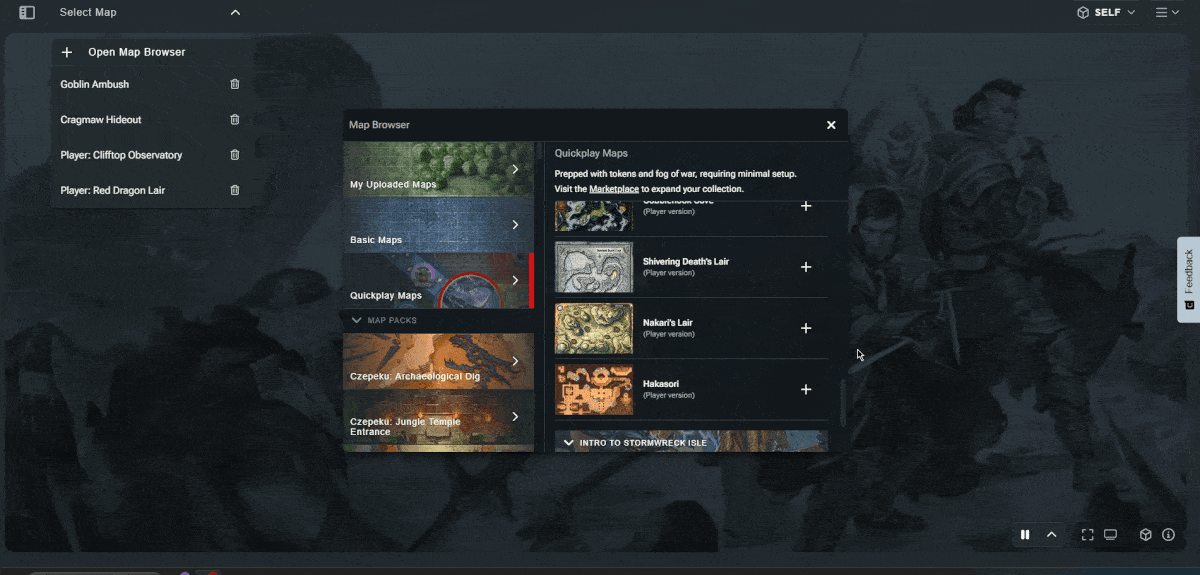1200x575 pixels.
Task: Click the Shivering Death's Lair thumbnail
Action: (594, 267)
